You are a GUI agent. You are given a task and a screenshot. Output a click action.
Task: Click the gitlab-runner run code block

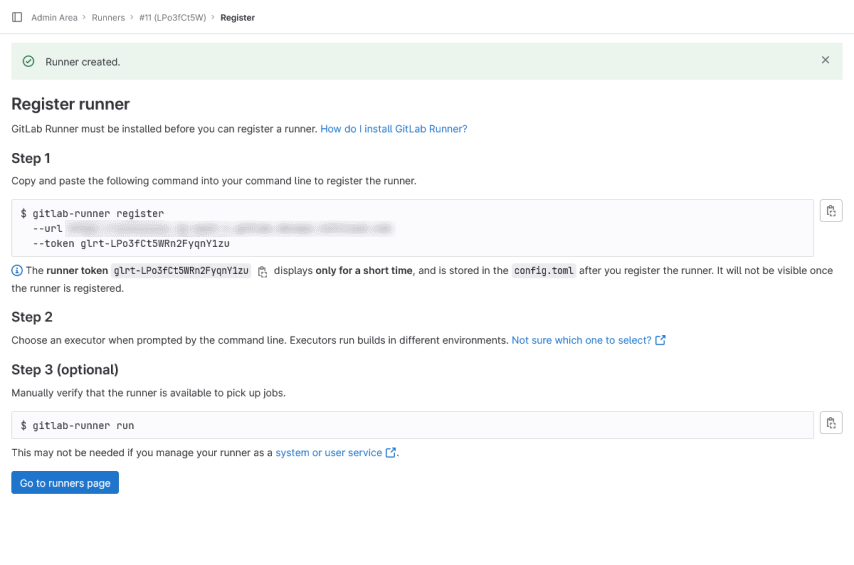[x=412, y=425]
